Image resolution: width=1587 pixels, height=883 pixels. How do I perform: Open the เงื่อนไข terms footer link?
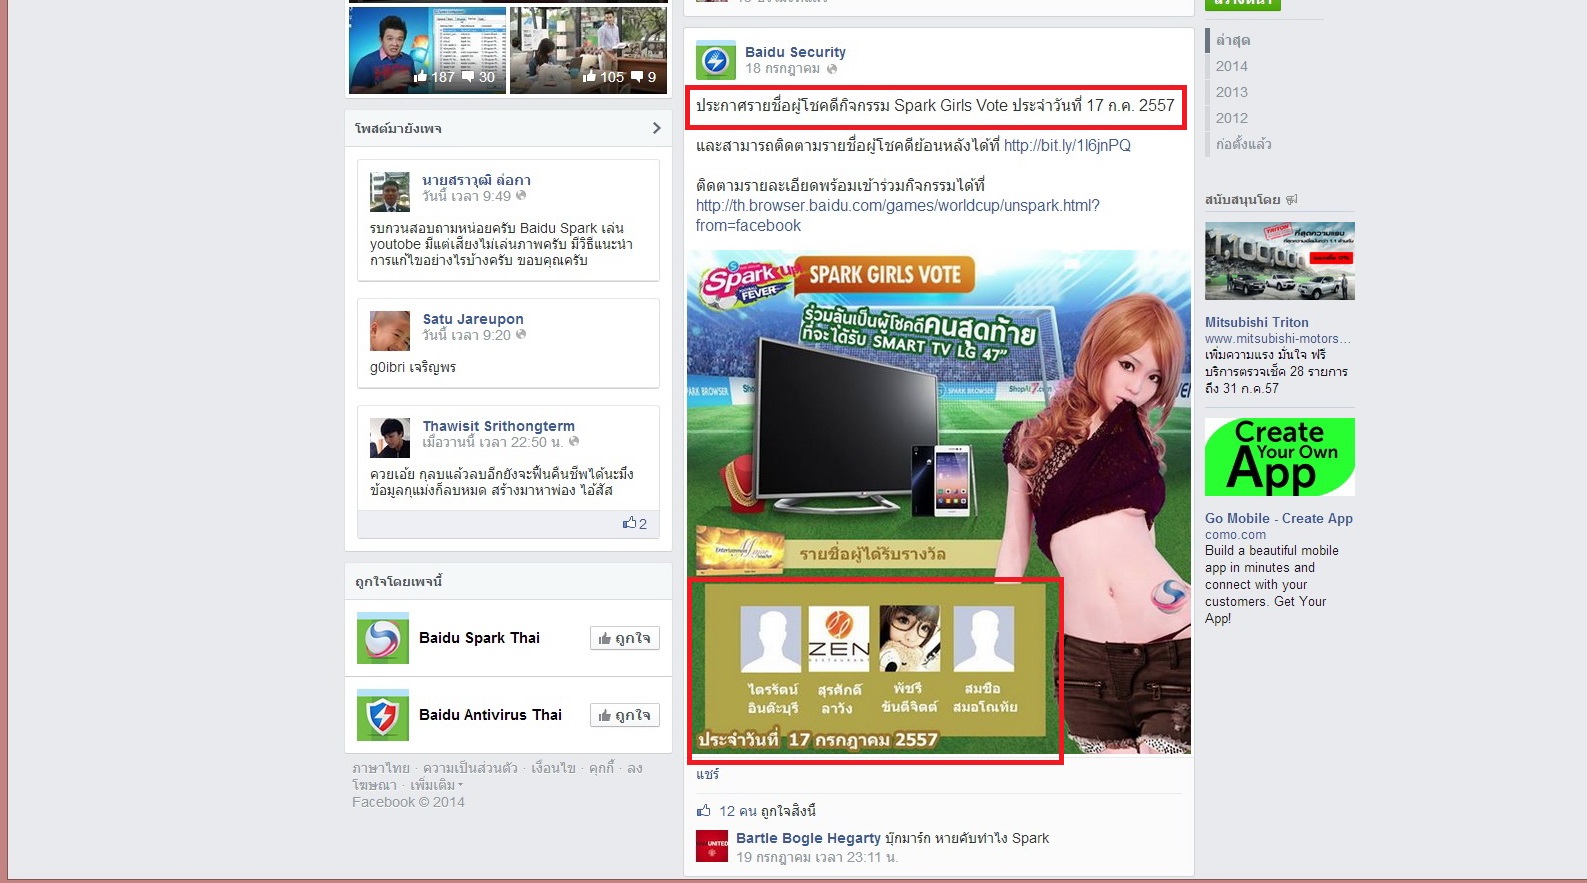click(553, 768)
